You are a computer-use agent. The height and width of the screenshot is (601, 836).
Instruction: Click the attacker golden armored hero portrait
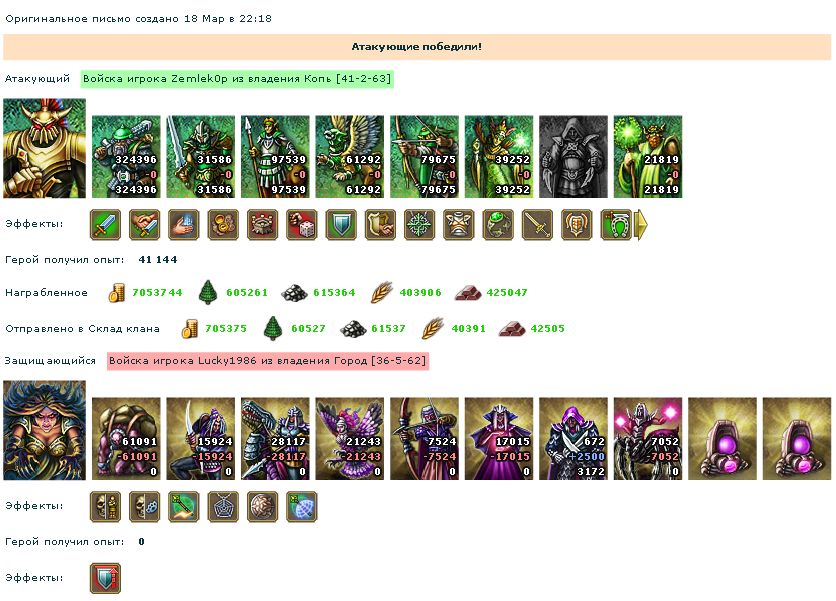click(44, 148)
